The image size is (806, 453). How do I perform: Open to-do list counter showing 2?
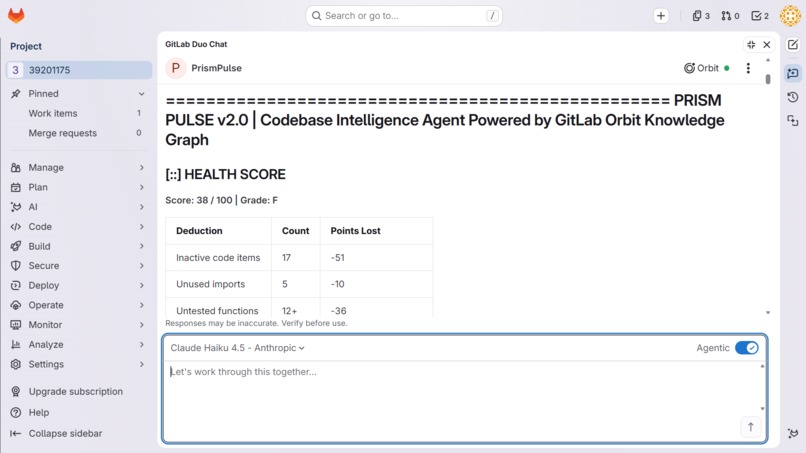[x=760, y=16]
